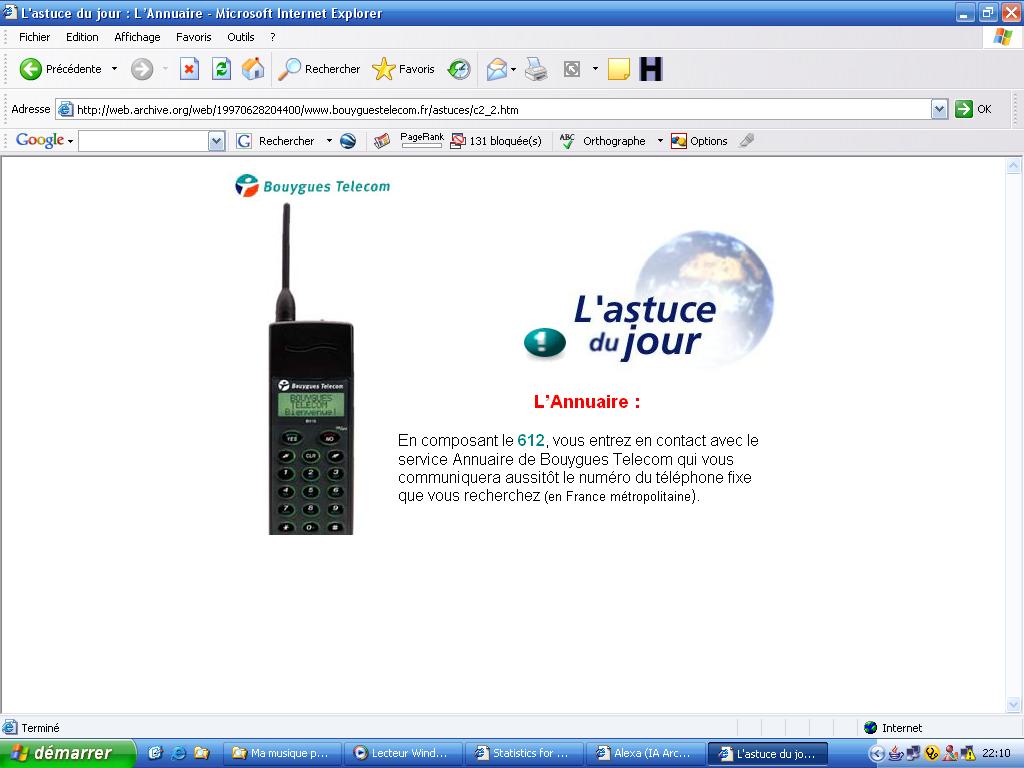Click the page scrollbar down arrow
The width and height of the screenshot is (1024, 768).
coord(1014,704)
